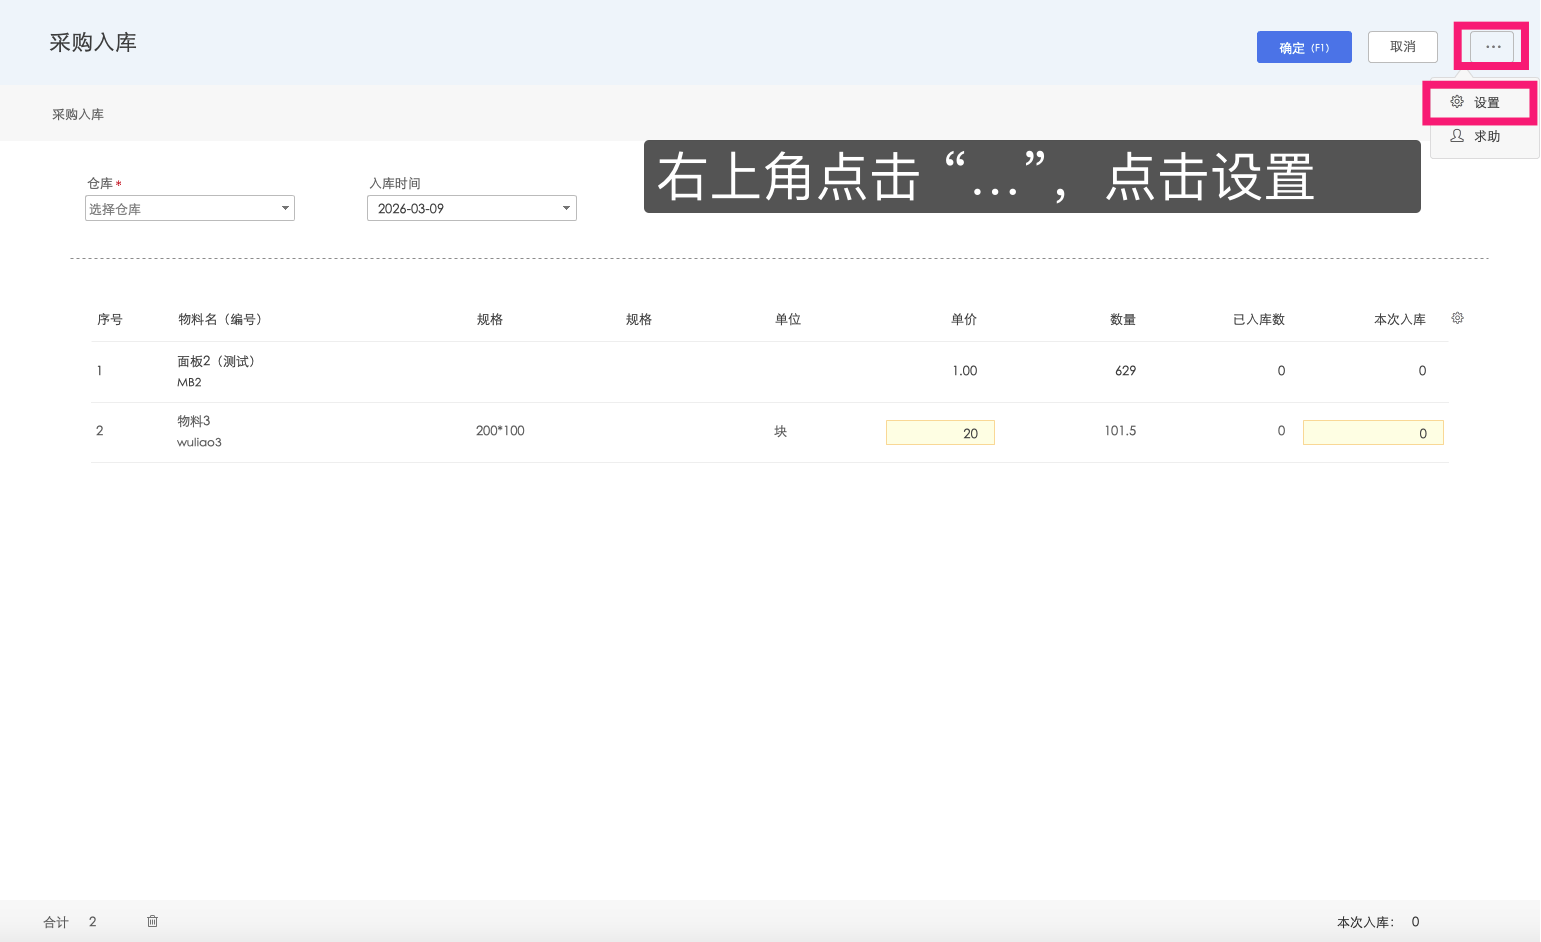1541x942 pixels.
Task: Expand the 选择仓库 warehouse dropdown
Action: [189, 208]
